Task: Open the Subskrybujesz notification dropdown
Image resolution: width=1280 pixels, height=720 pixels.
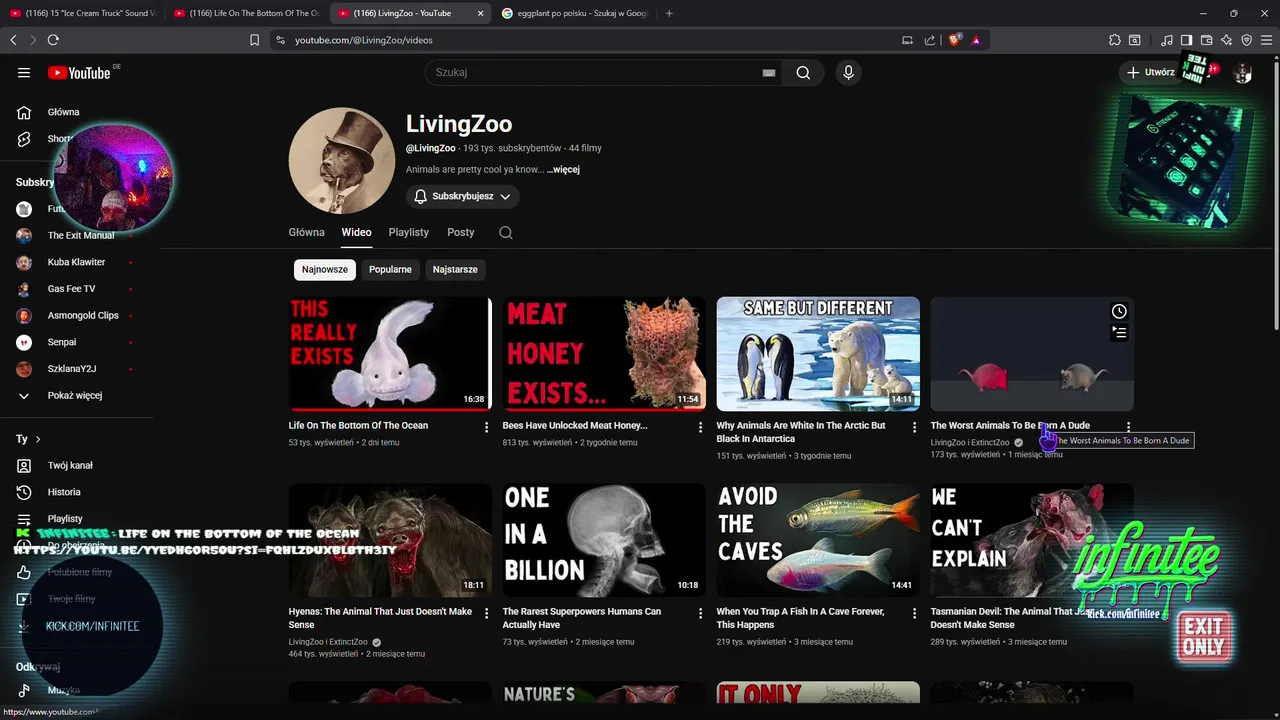Action: (462, 196)
